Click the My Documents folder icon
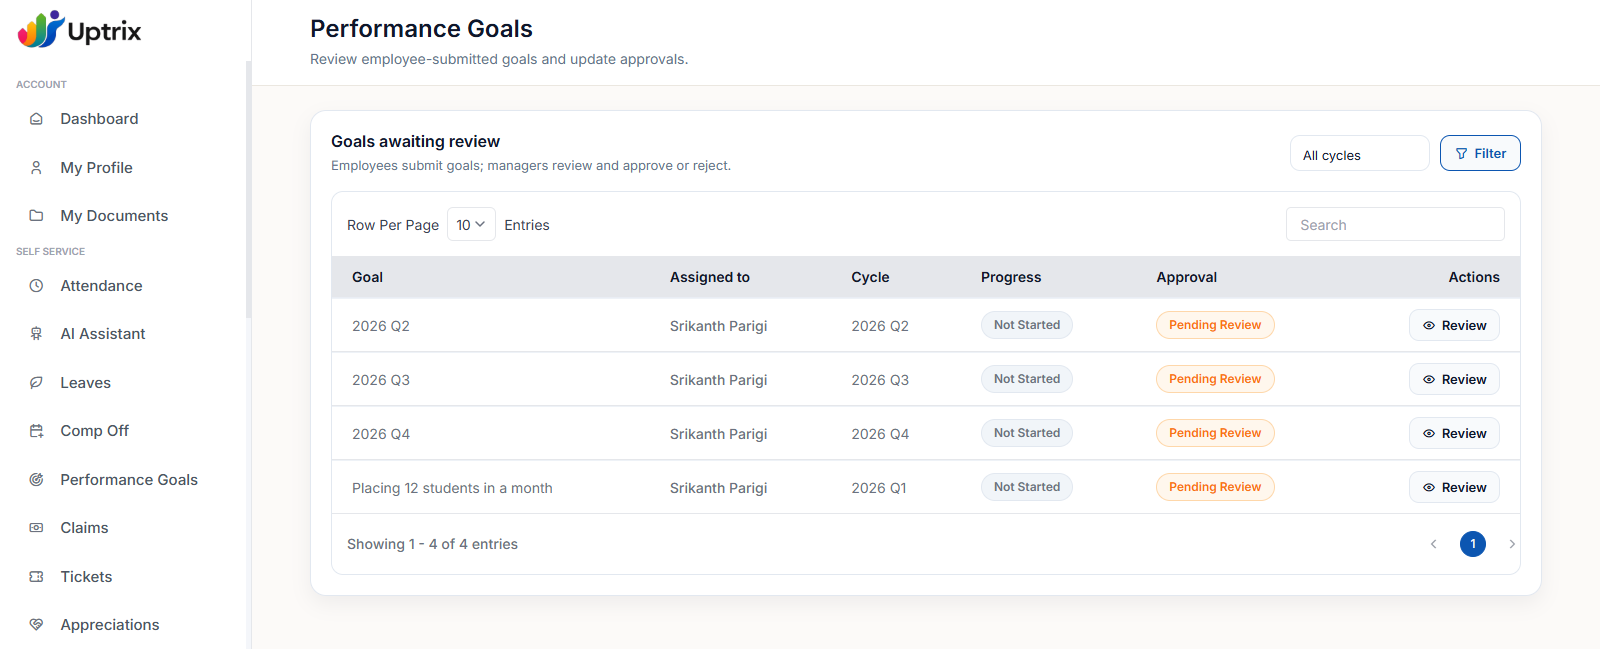The height and width of the screenshot is (649, 1600). 36,216
